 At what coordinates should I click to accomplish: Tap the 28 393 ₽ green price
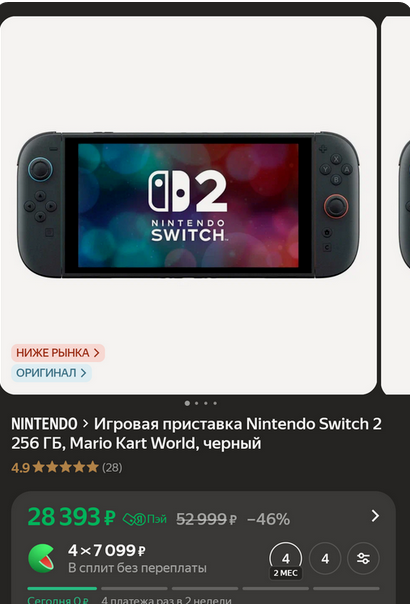(x=71, y=517)
